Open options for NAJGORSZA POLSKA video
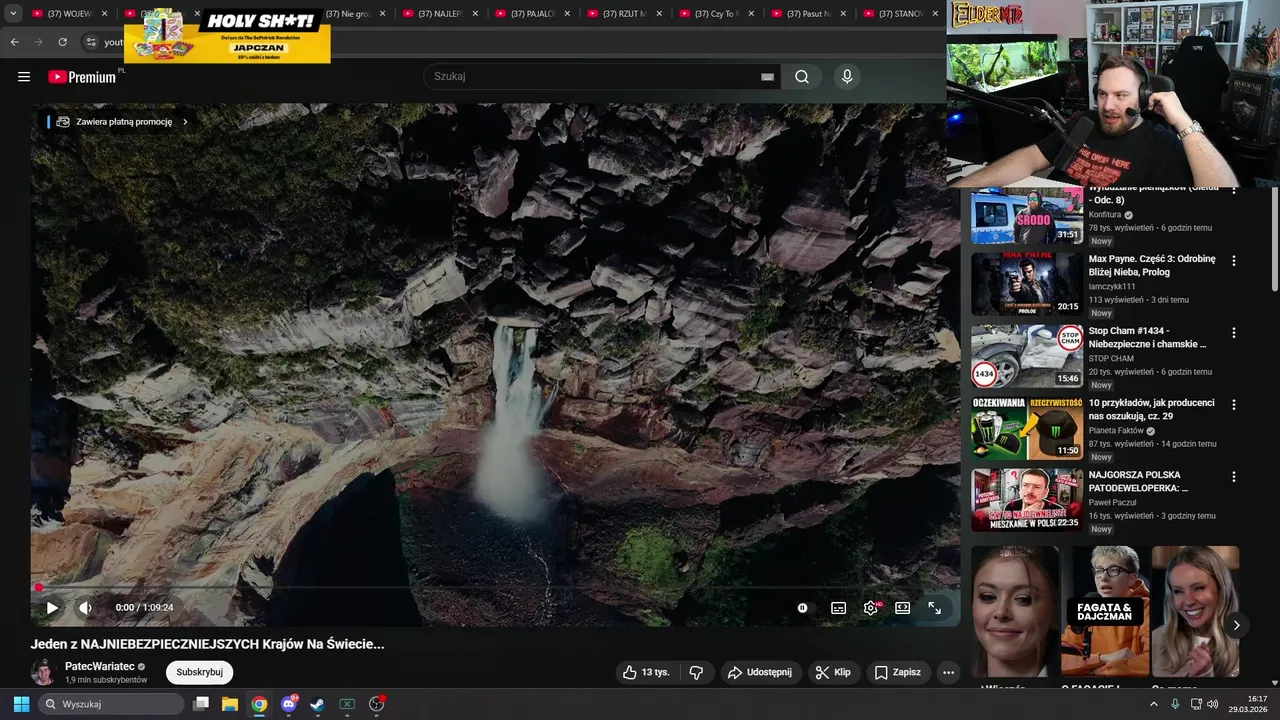 [x=1234, y=477]
